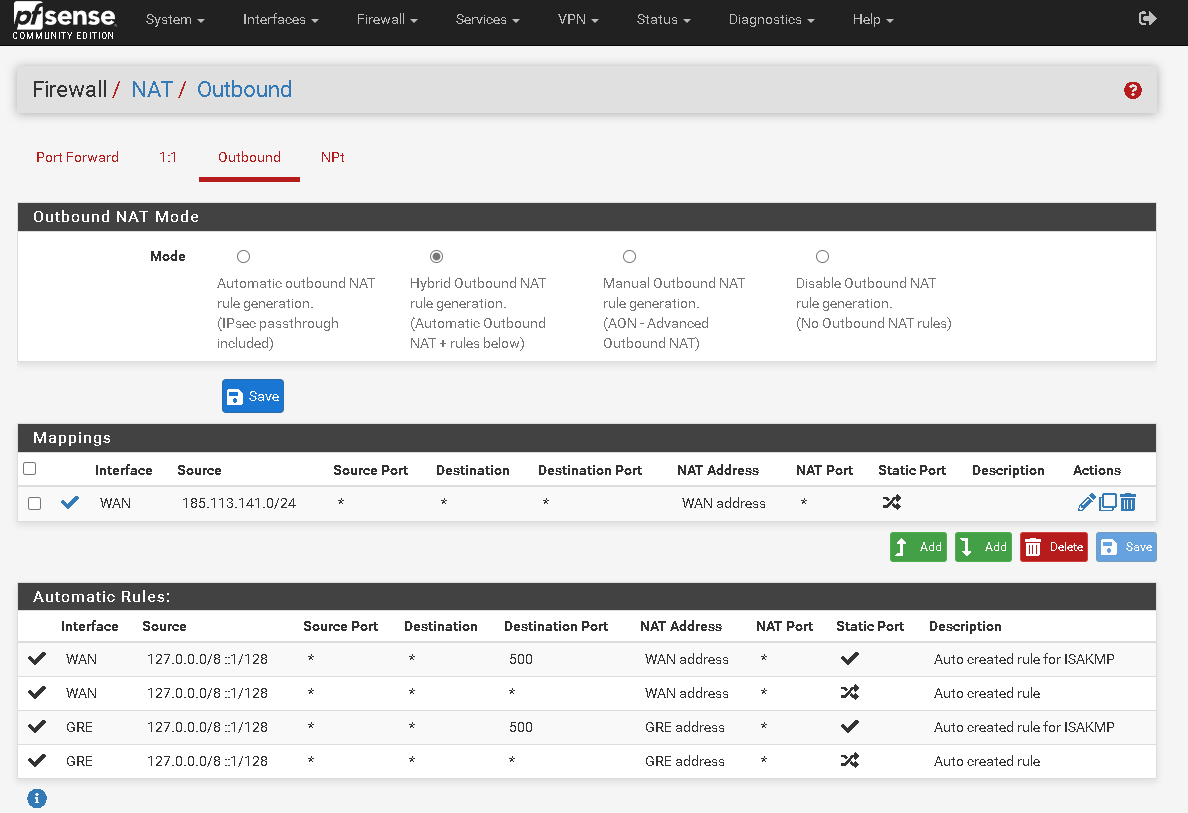Click the Outbound breadcrumb link

[x=244, y=89]
